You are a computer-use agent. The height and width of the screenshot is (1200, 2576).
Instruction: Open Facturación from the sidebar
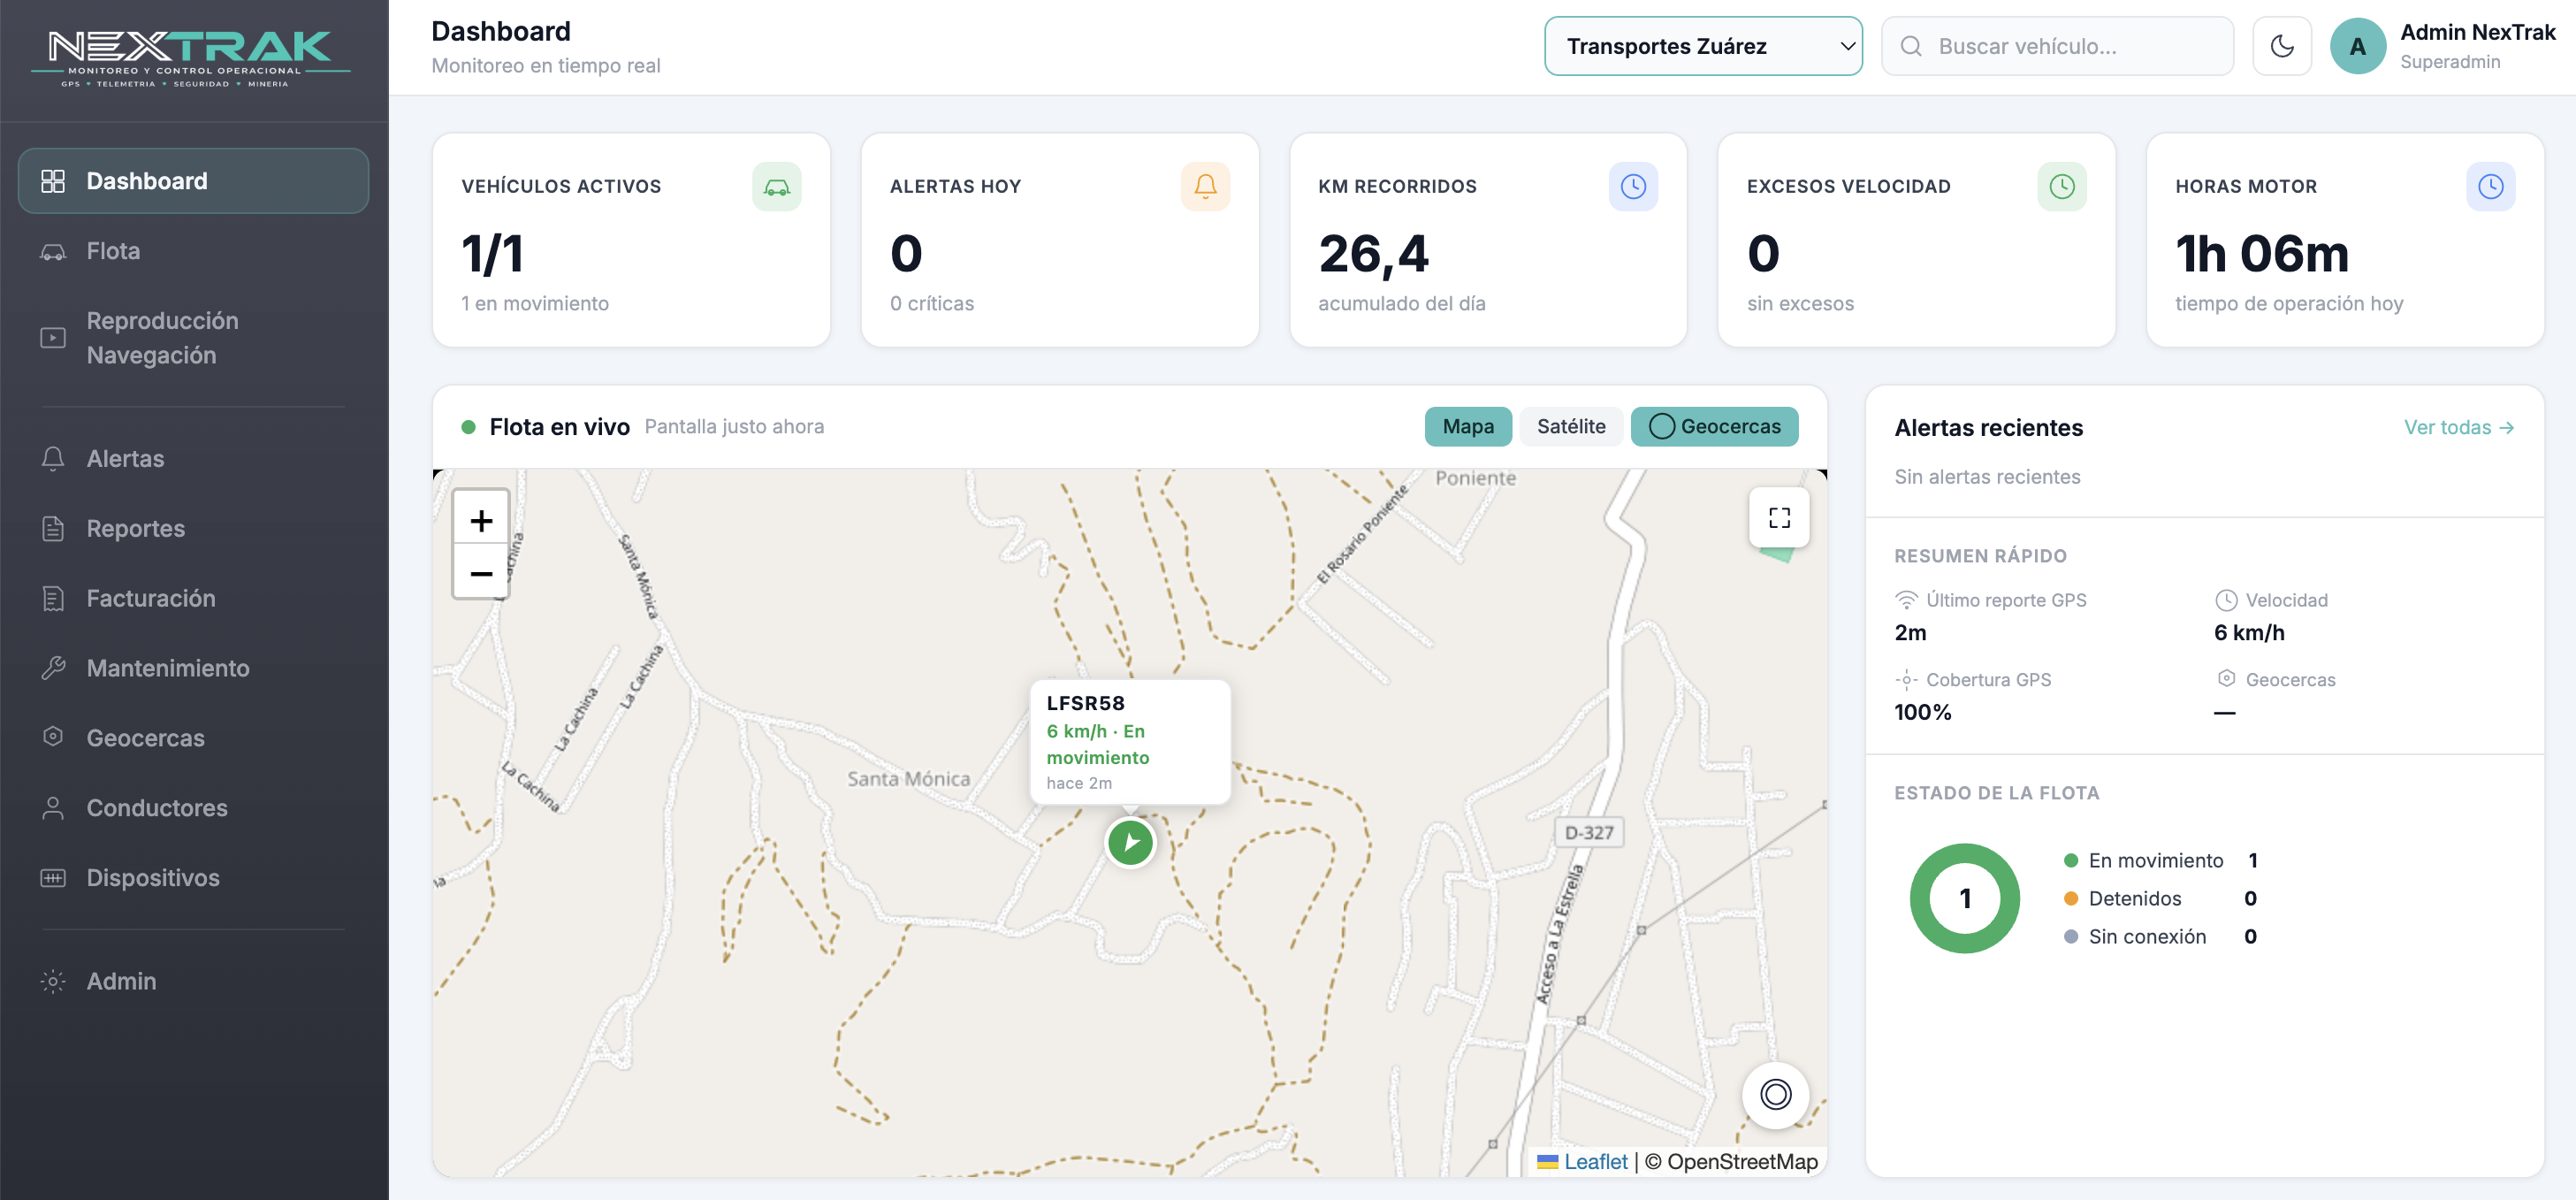pyautogui.click(x=193, y=599)
